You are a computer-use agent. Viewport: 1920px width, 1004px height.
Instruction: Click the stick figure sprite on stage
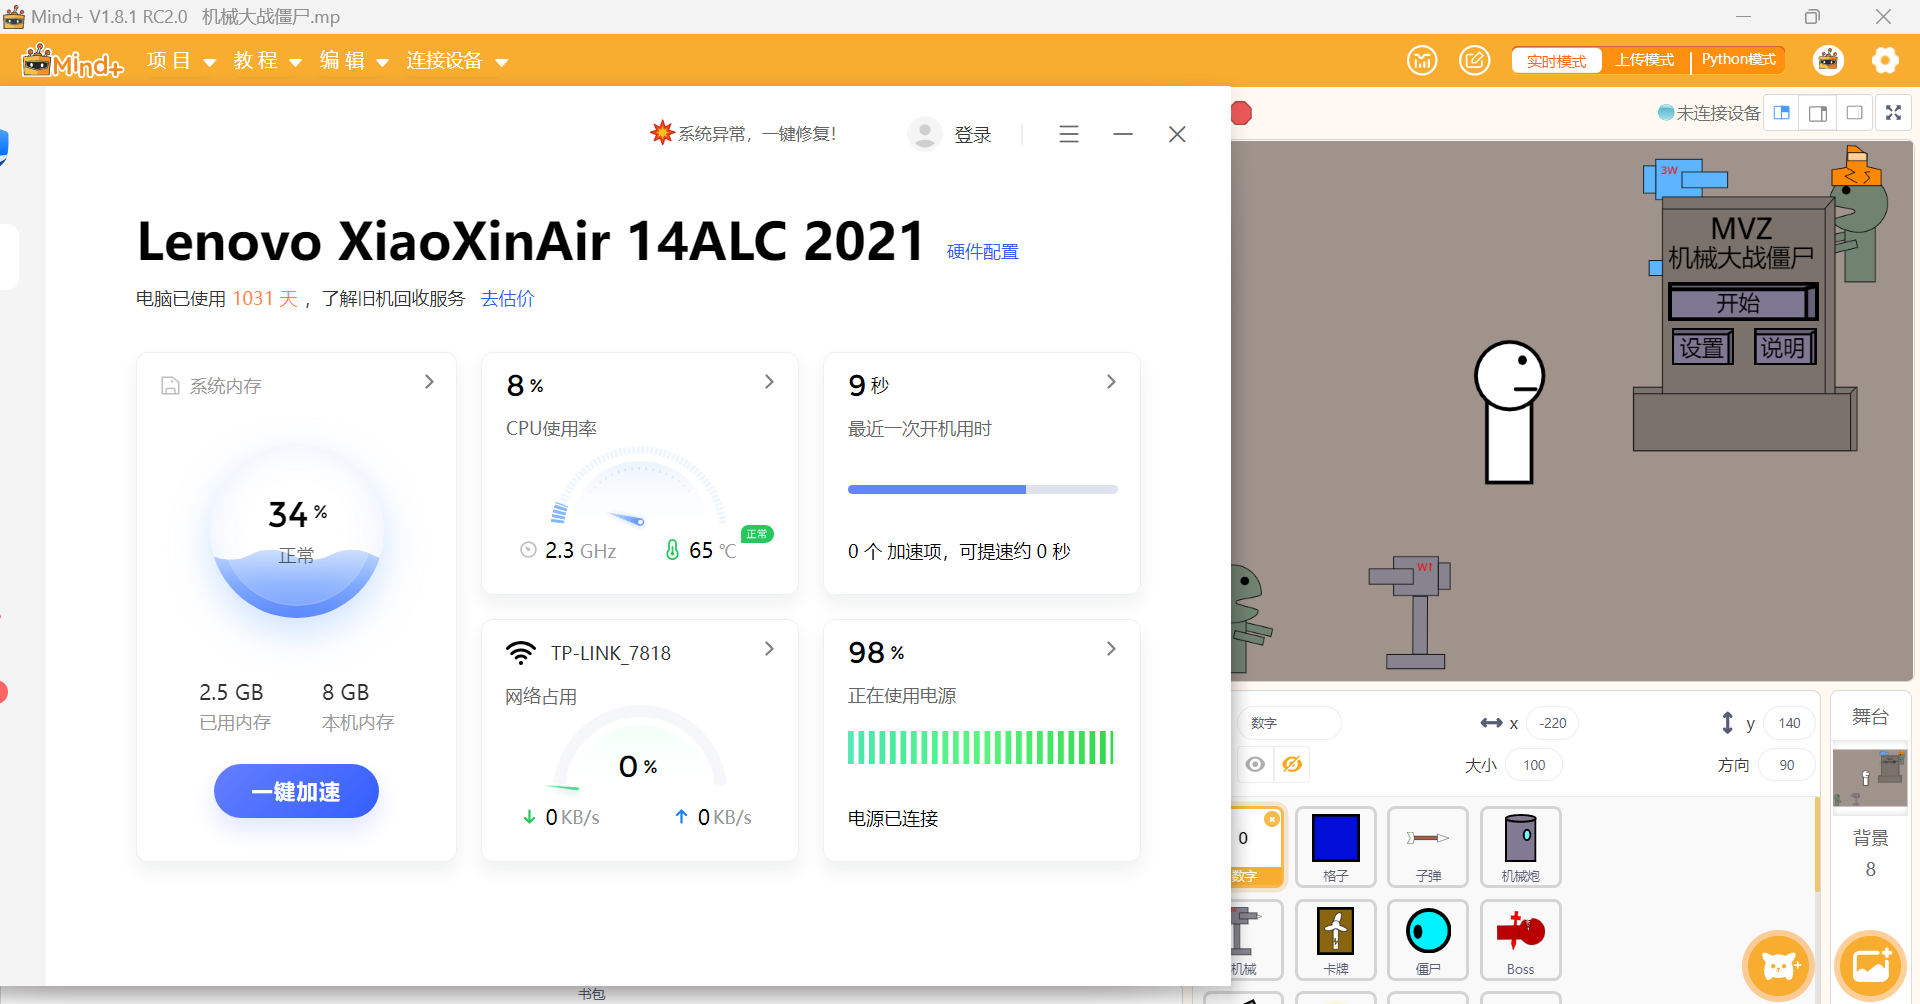click(1510, 412)
